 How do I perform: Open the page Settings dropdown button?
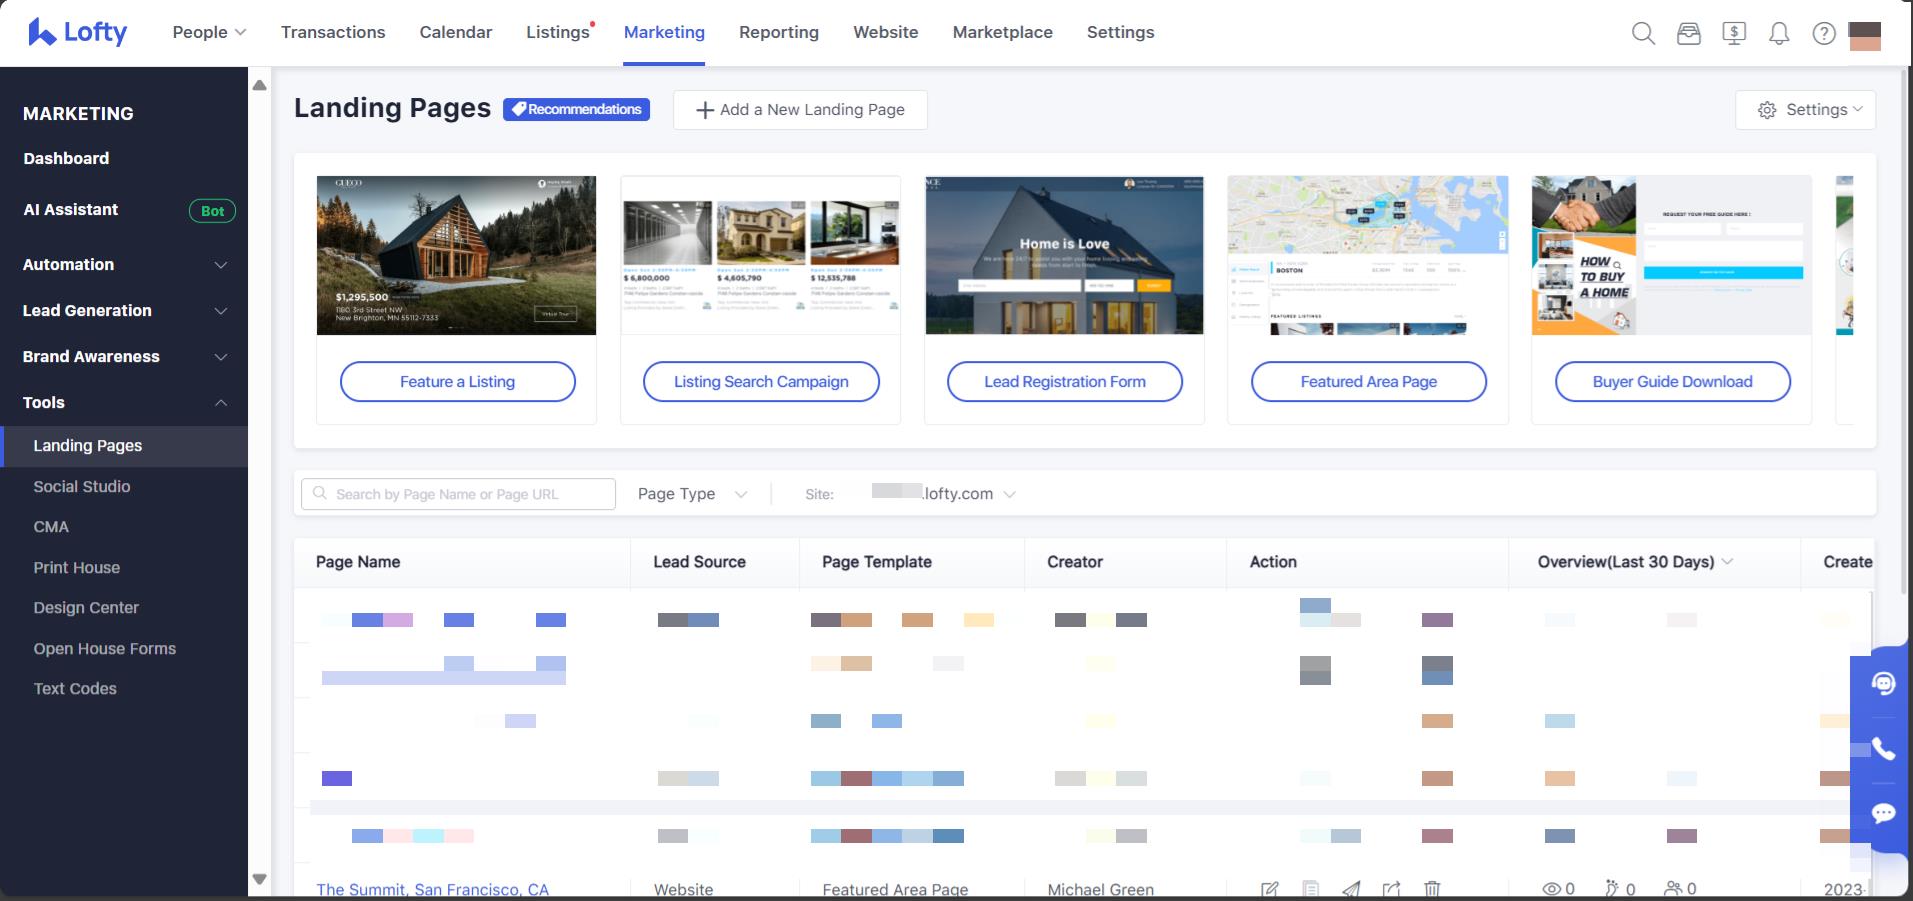tap(1805, 110)
